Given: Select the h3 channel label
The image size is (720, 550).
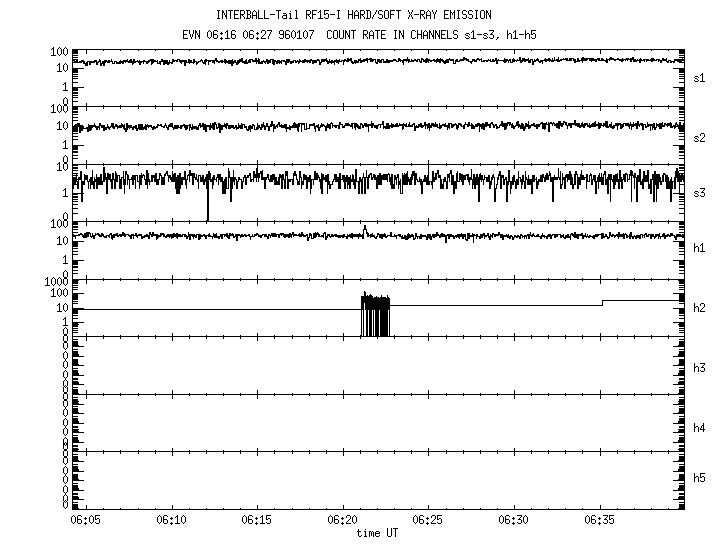Looking at the screenshot, I should coord(700,367).
